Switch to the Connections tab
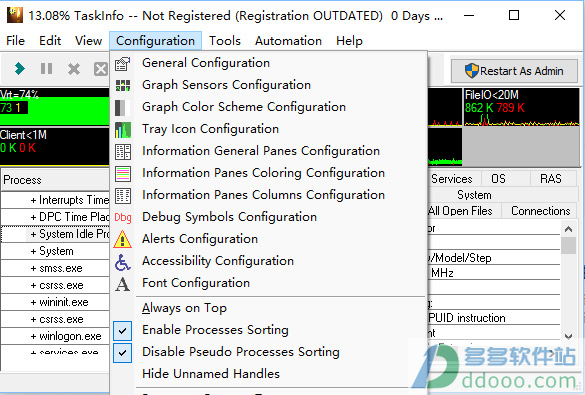The width and height of the screenshot is (585, 395). [540, 211]
